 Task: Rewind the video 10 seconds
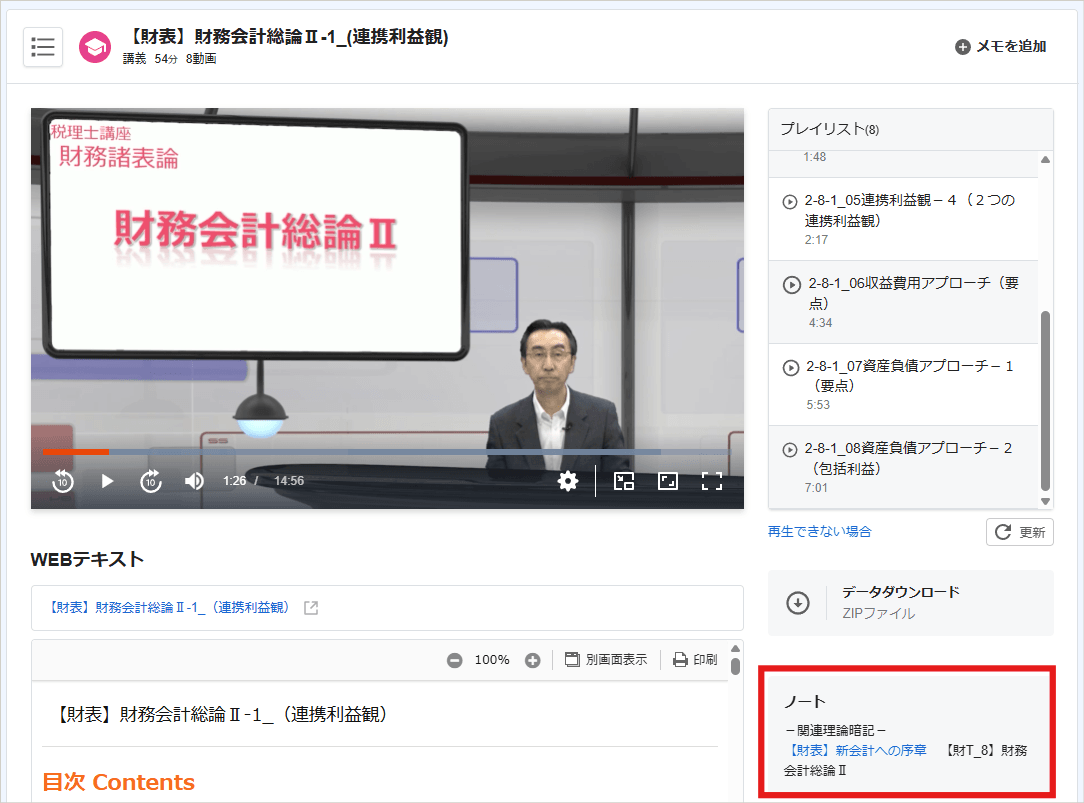pos(63,481)
